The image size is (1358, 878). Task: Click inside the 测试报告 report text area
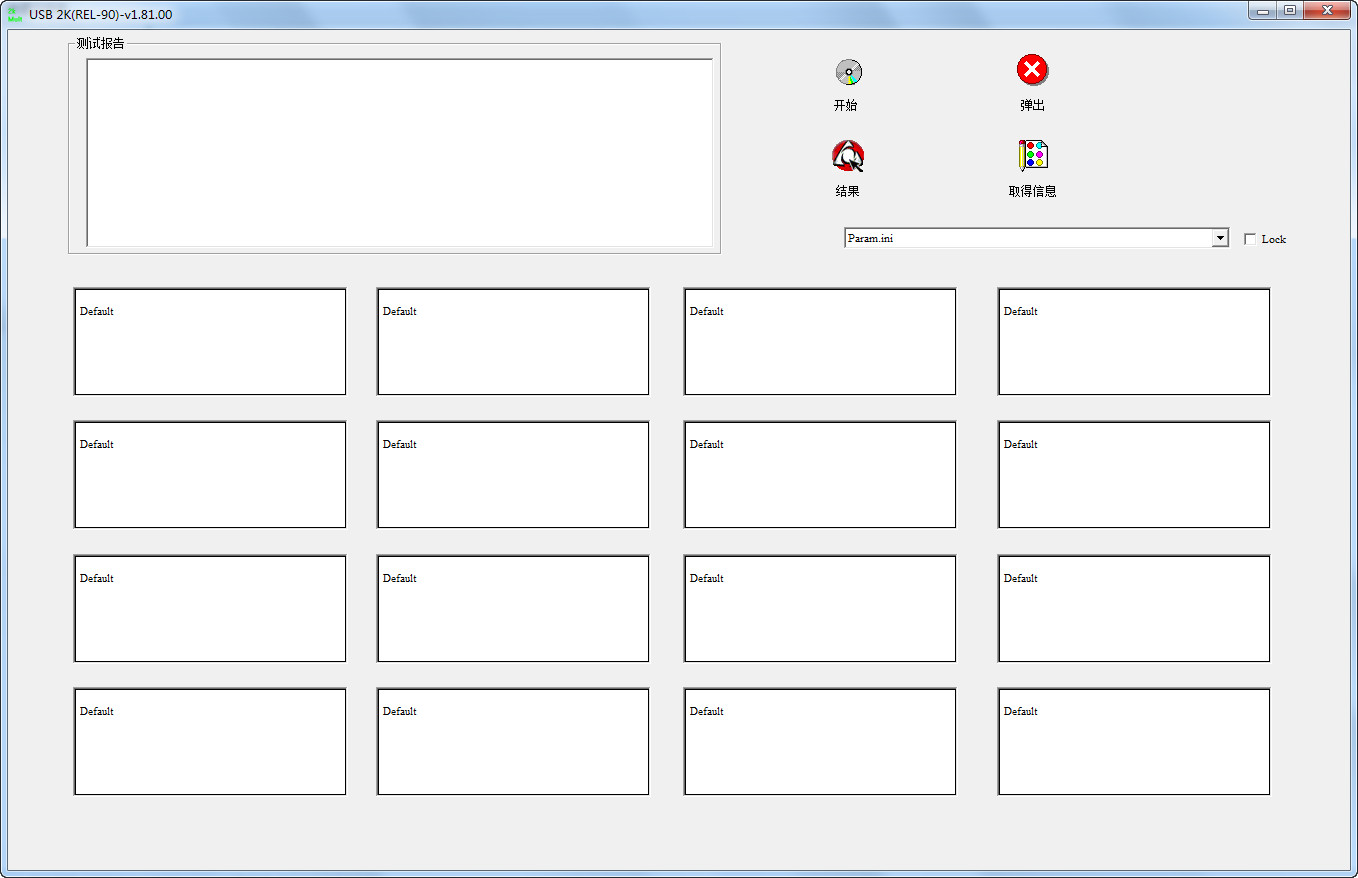coord(400,152)
